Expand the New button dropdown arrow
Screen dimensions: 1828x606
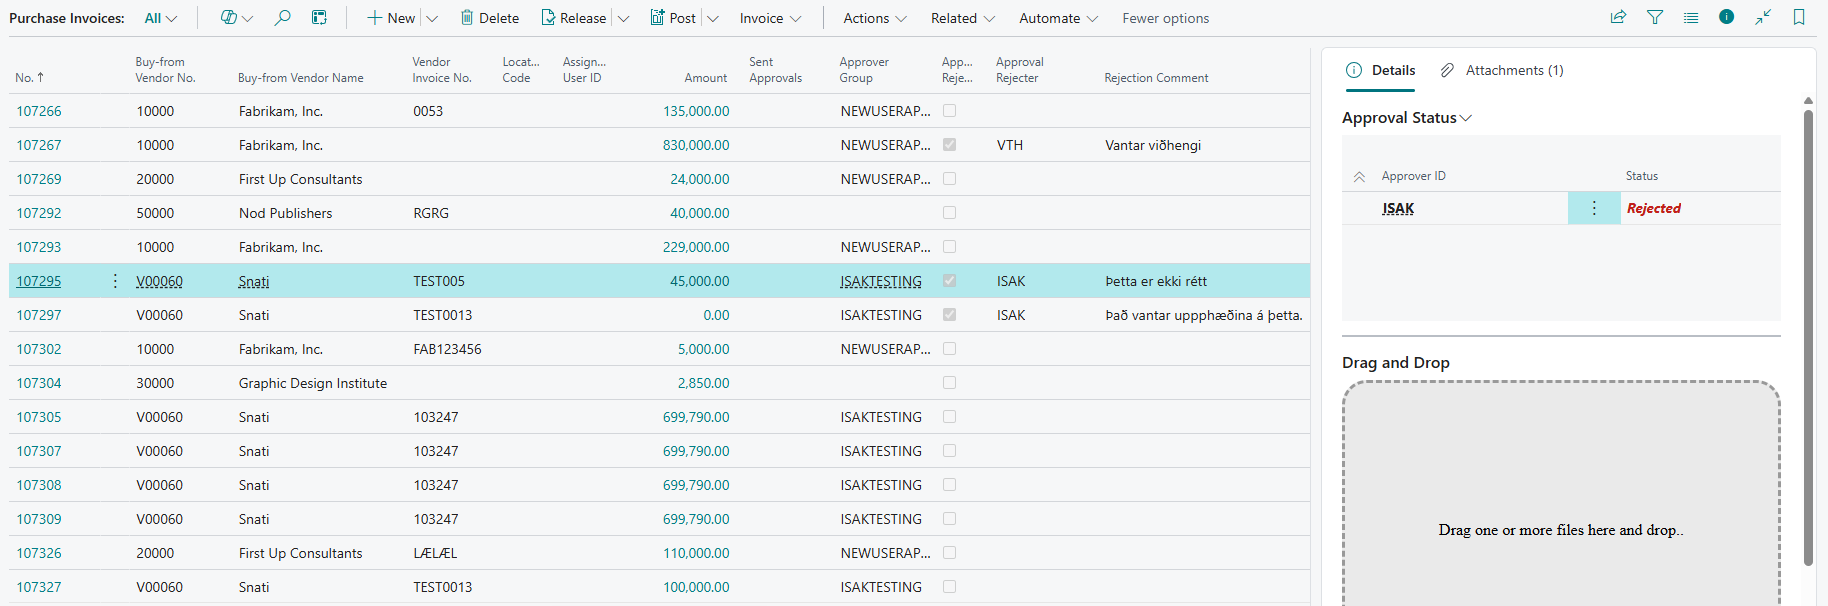432,18
